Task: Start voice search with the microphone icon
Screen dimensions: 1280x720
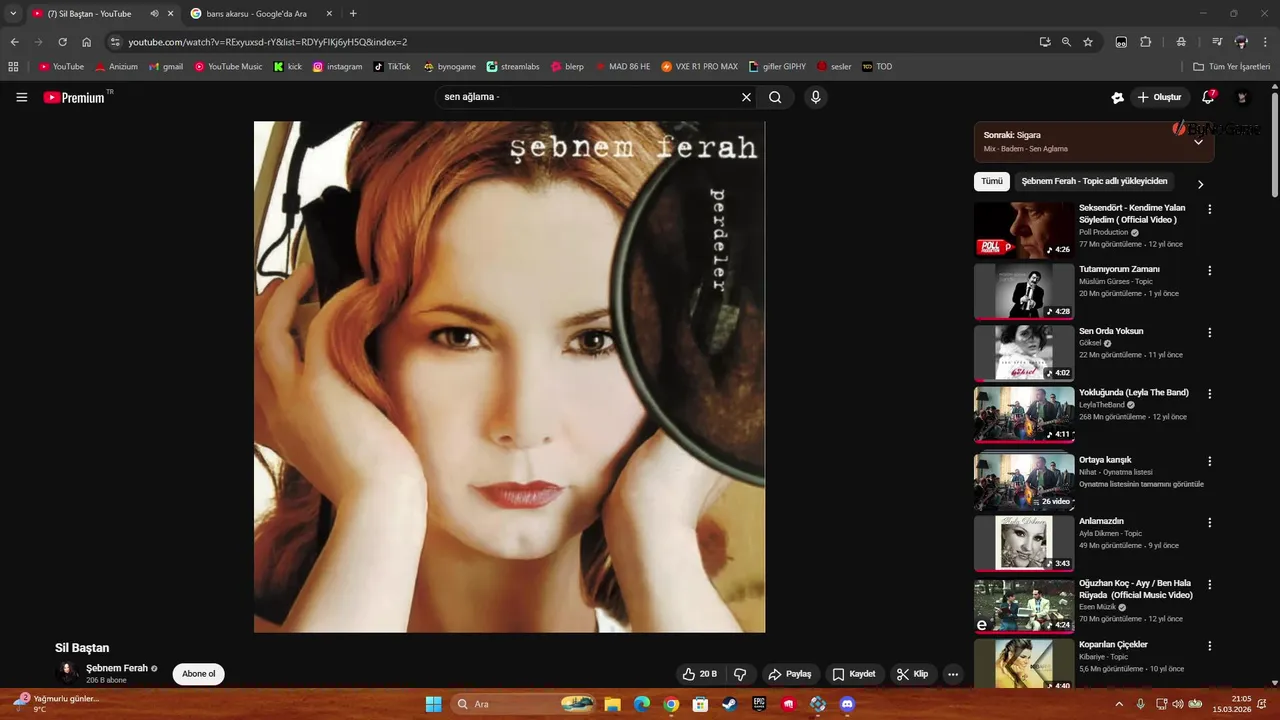Action: [x=816, y=97]
